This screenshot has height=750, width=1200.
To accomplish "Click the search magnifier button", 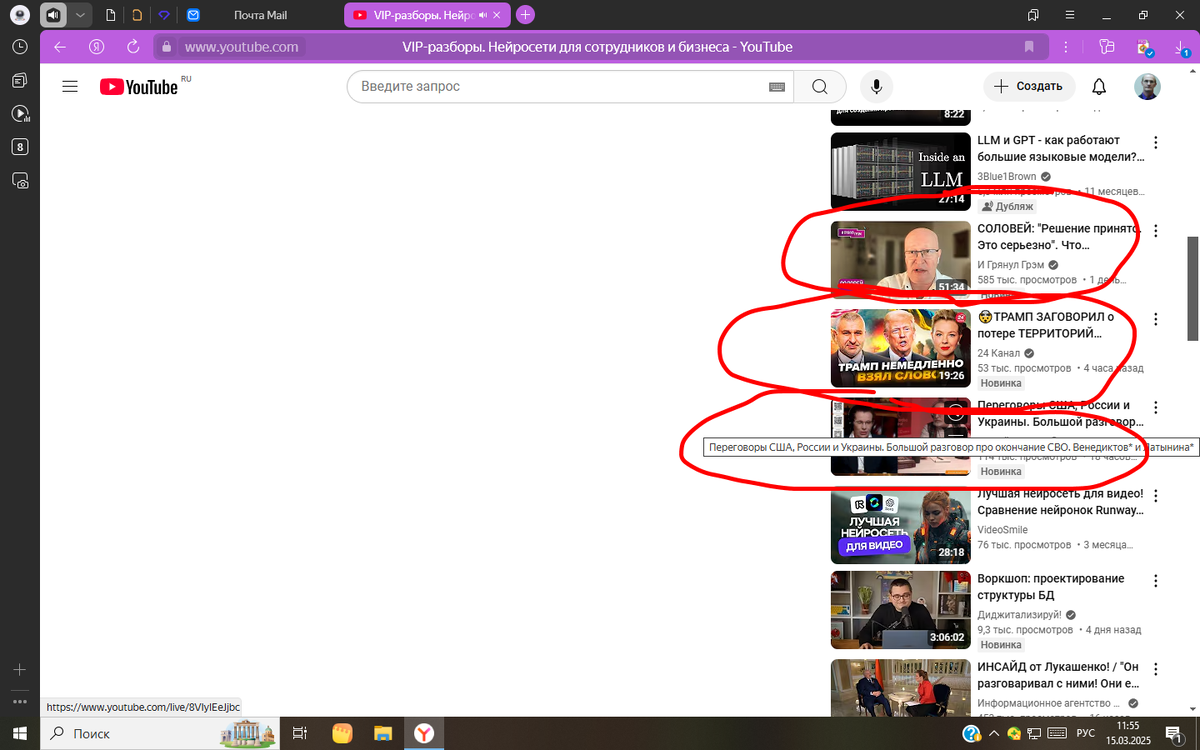I will (x=819, y=87).
